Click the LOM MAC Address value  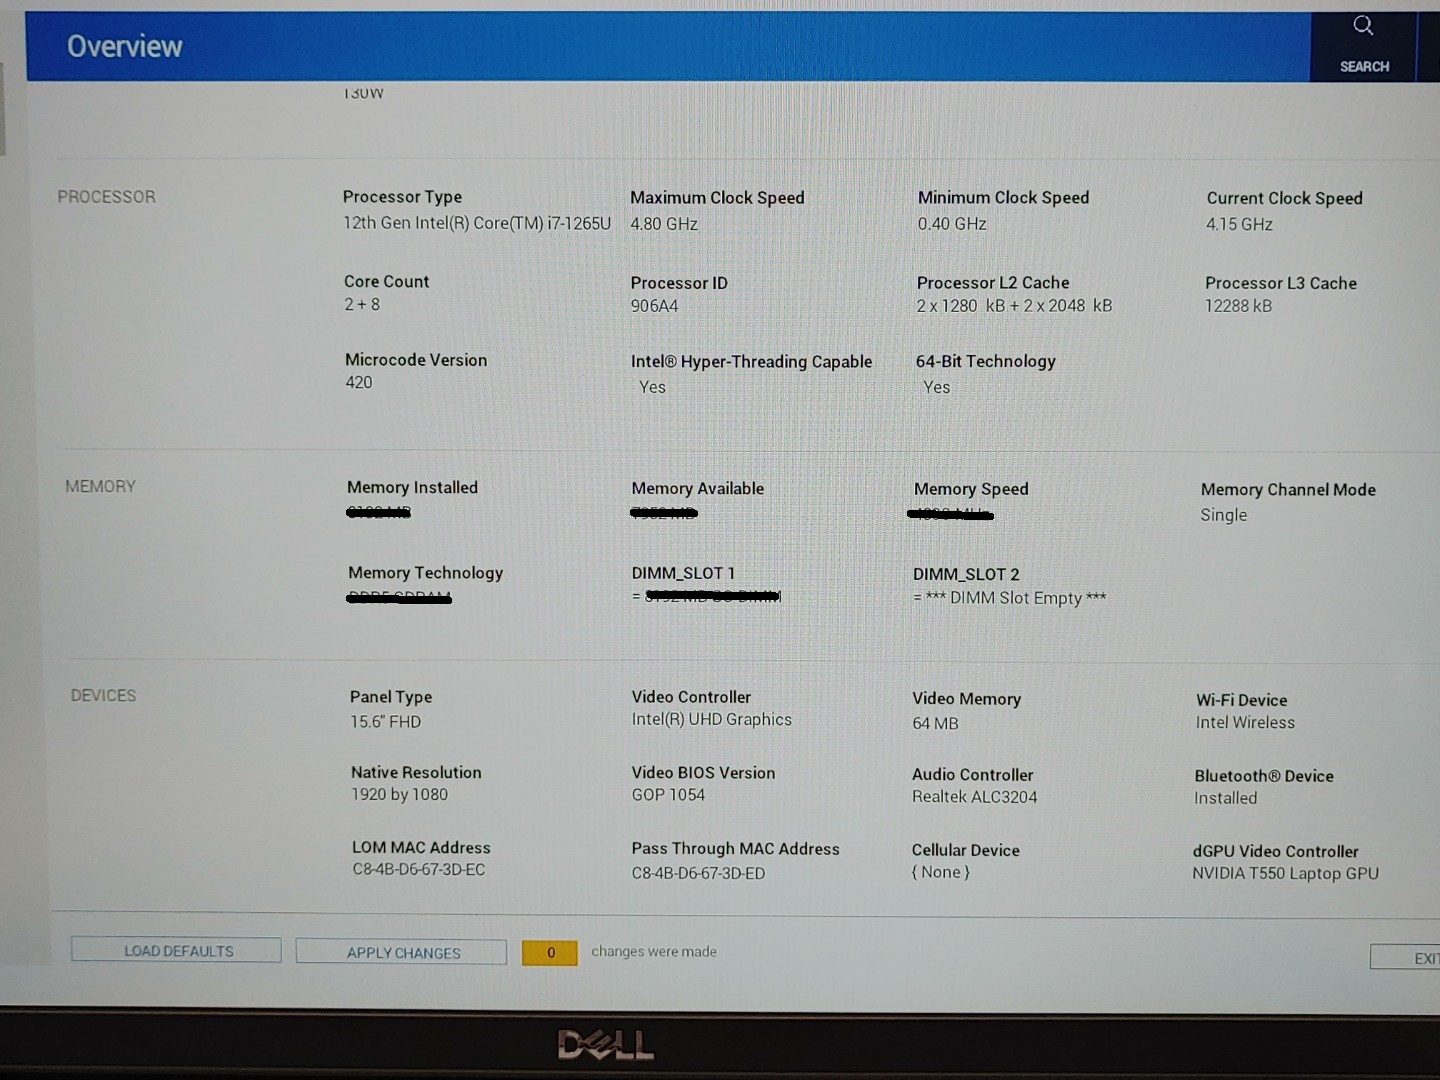pos(418,870)
